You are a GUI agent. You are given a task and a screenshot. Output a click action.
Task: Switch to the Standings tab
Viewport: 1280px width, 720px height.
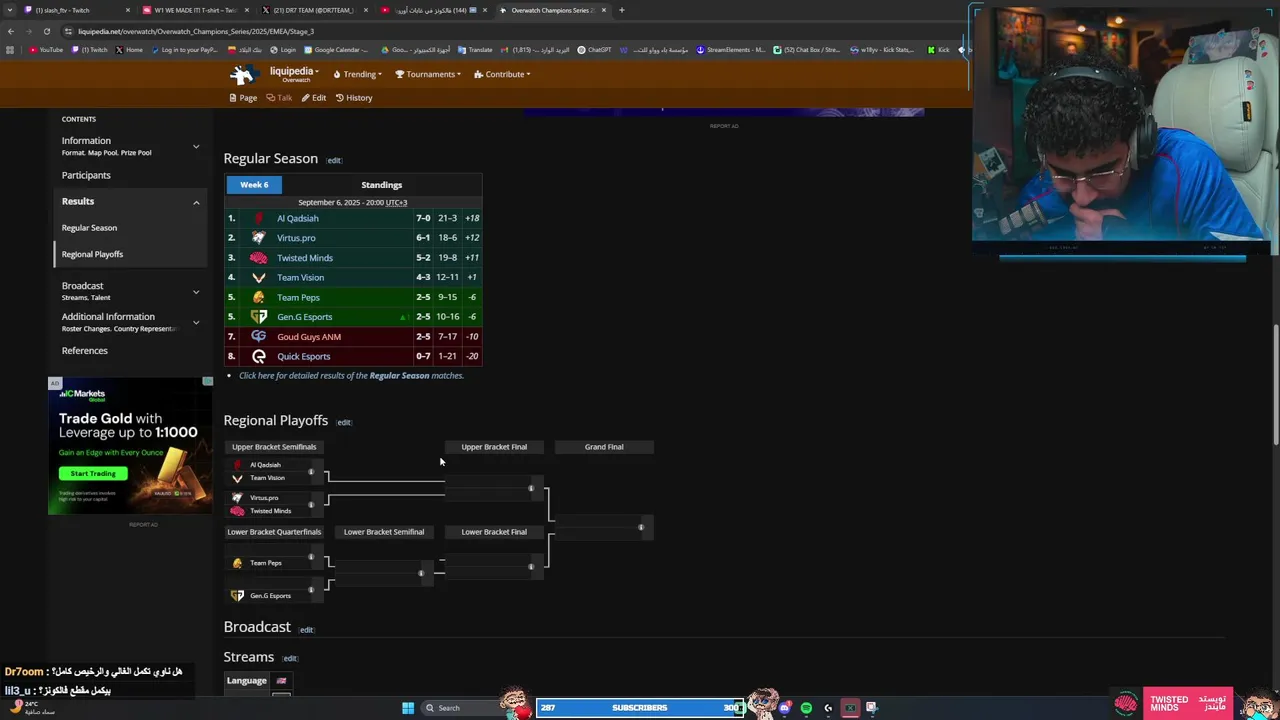coord(381,185)
